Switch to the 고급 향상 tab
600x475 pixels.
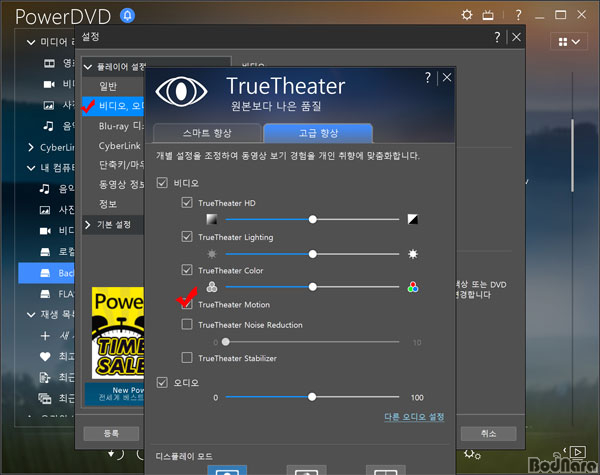pos(318,133)
